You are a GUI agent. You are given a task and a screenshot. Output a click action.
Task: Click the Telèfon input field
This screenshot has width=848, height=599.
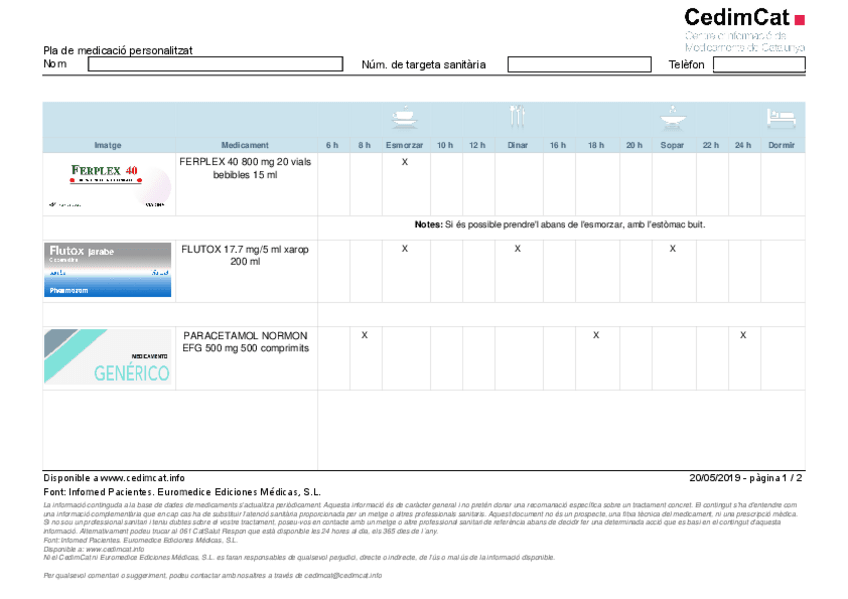(759, 64)
